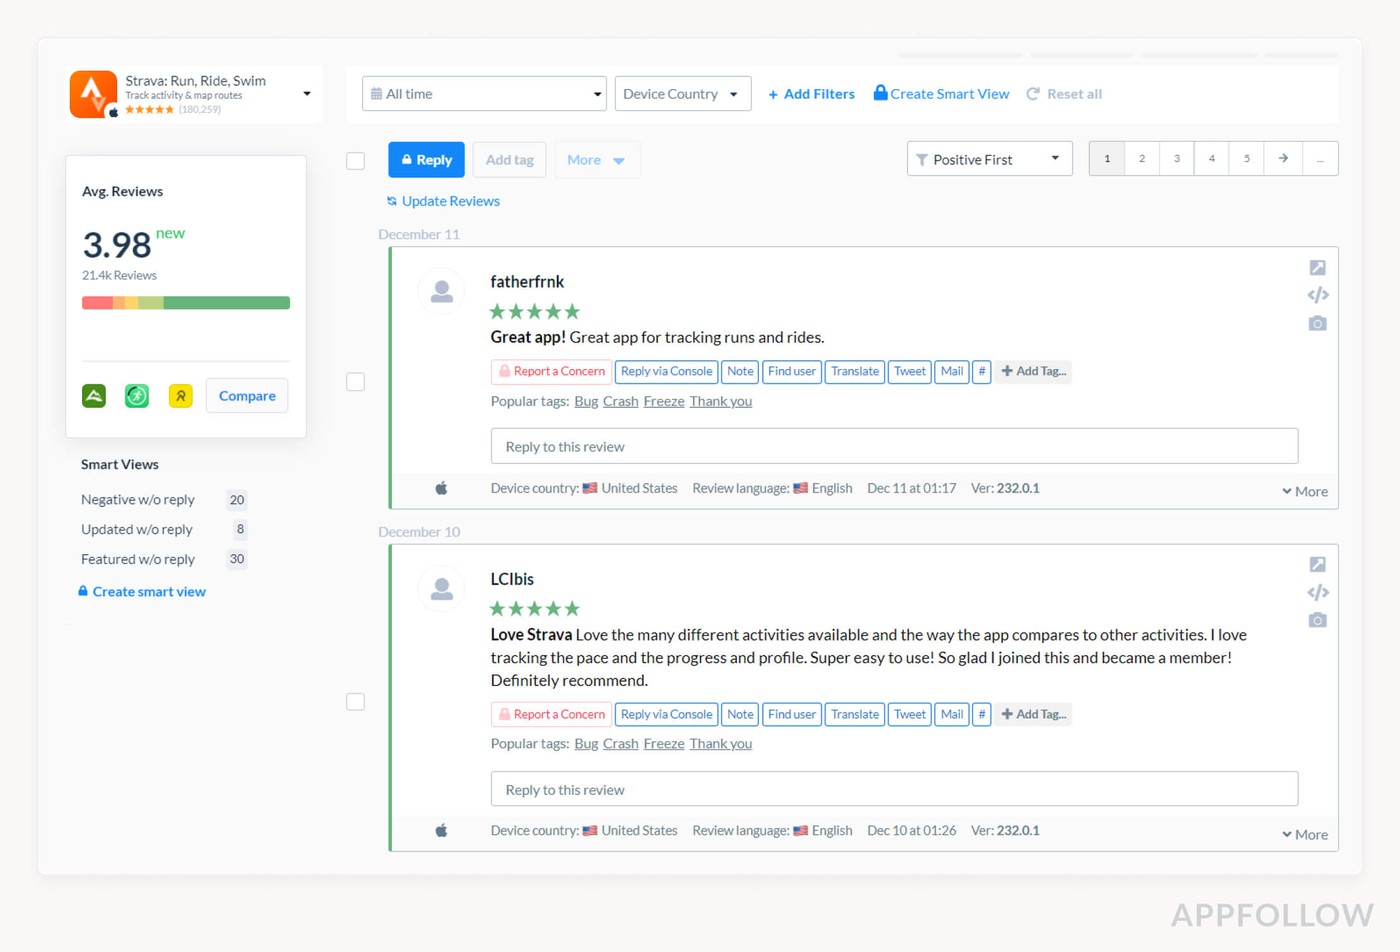
Task: Click the Compare button
Action: point(247,396)
